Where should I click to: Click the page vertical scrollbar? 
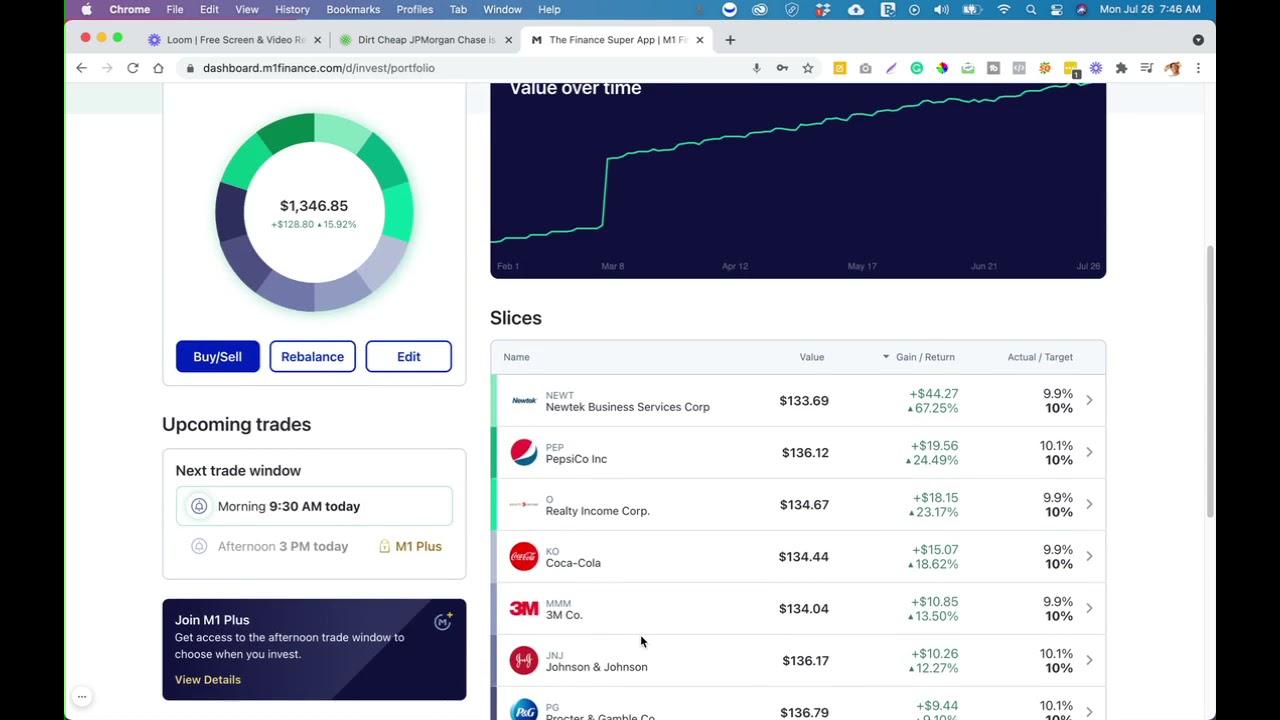tap(1210, 380)
